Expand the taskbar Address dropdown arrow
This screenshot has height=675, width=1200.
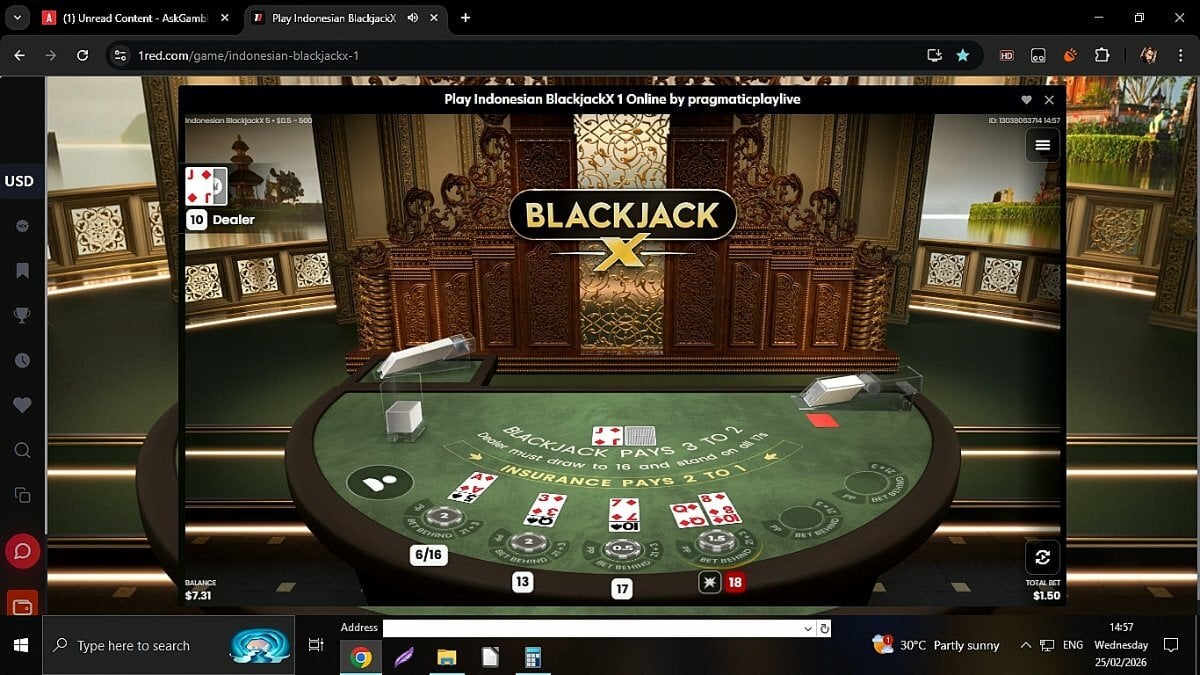point(808,628)
